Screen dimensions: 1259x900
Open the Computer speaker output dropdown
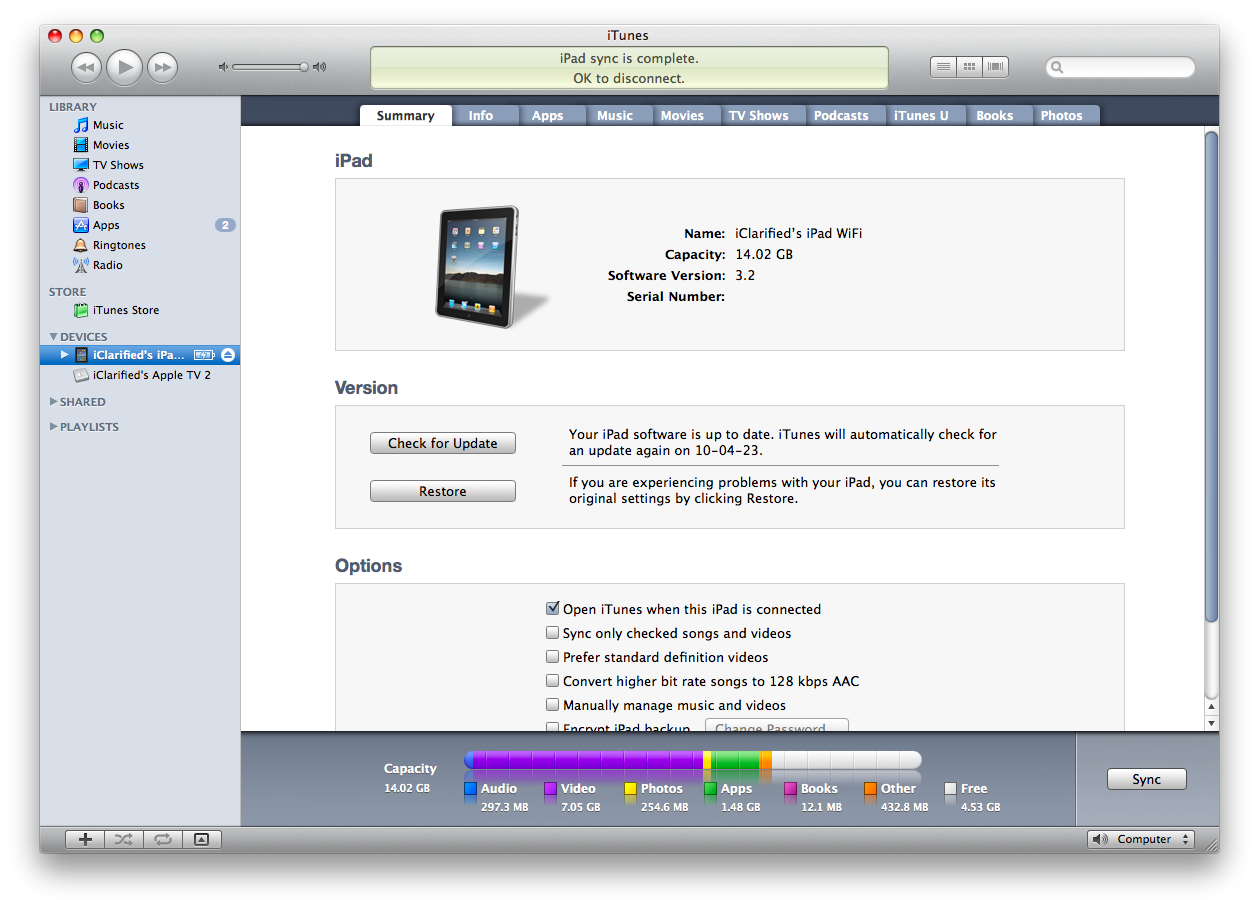click(x=1141, y=839)
